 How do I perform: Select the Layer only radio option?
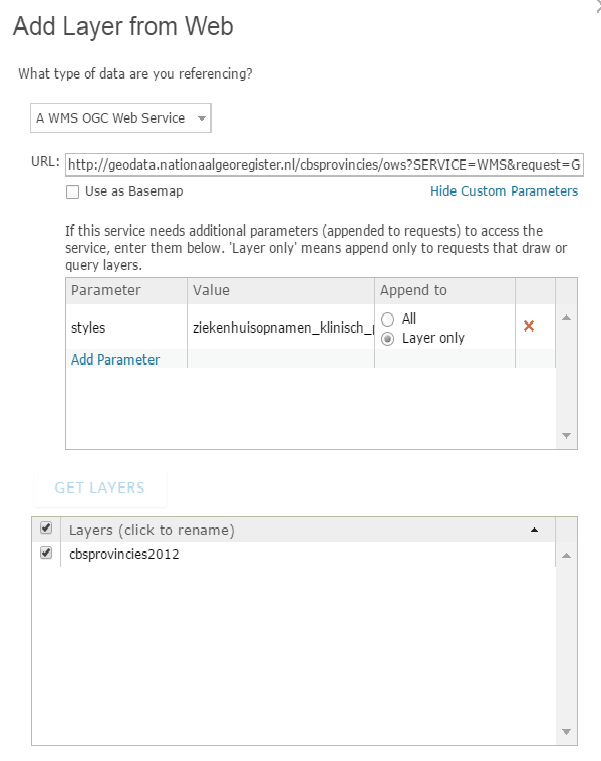point(388,338)
